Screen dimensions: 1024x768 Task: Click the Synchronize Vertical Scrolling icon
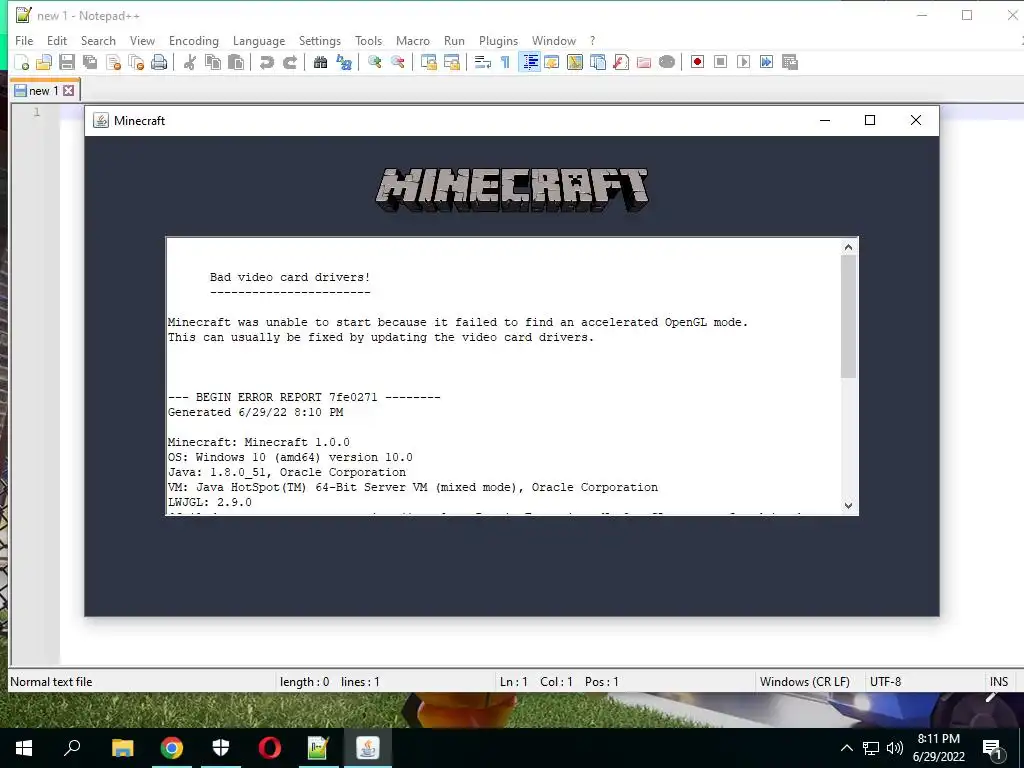(x=428, y=62)
